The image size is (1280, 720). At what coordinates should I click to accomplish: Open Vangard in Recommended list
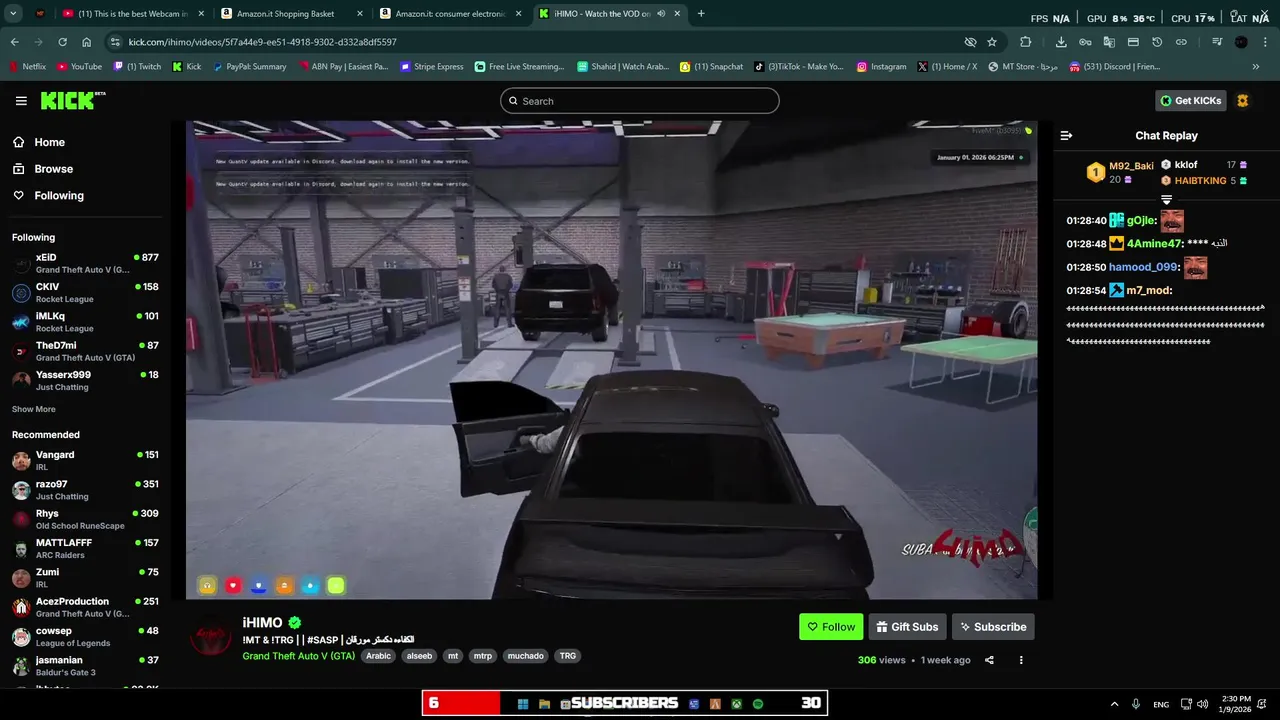point(86,461)
